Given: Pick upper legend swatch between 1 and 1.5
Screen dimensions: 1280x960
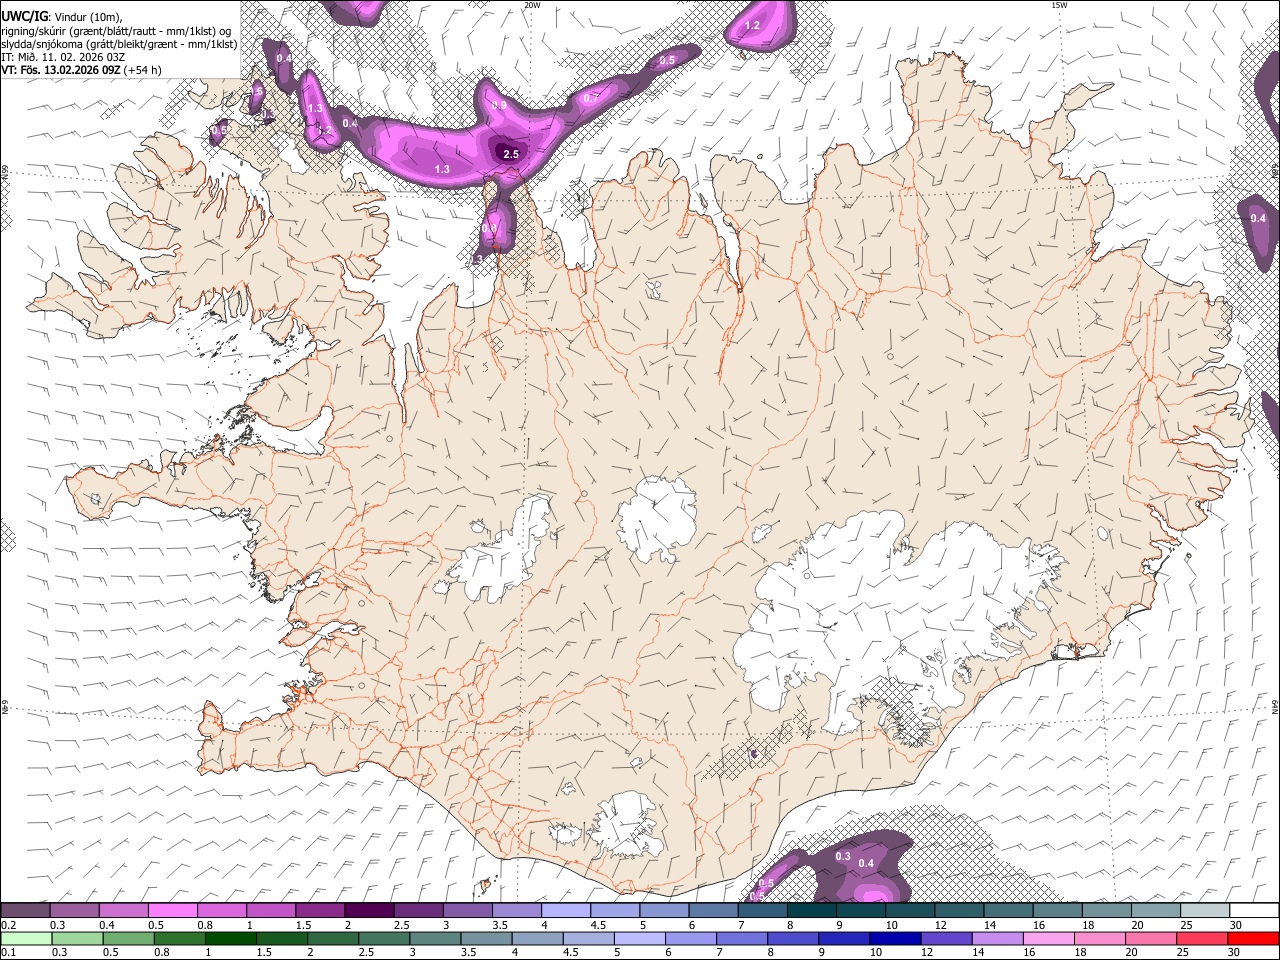Looking at the screenshot, I should tap(270, 910).
